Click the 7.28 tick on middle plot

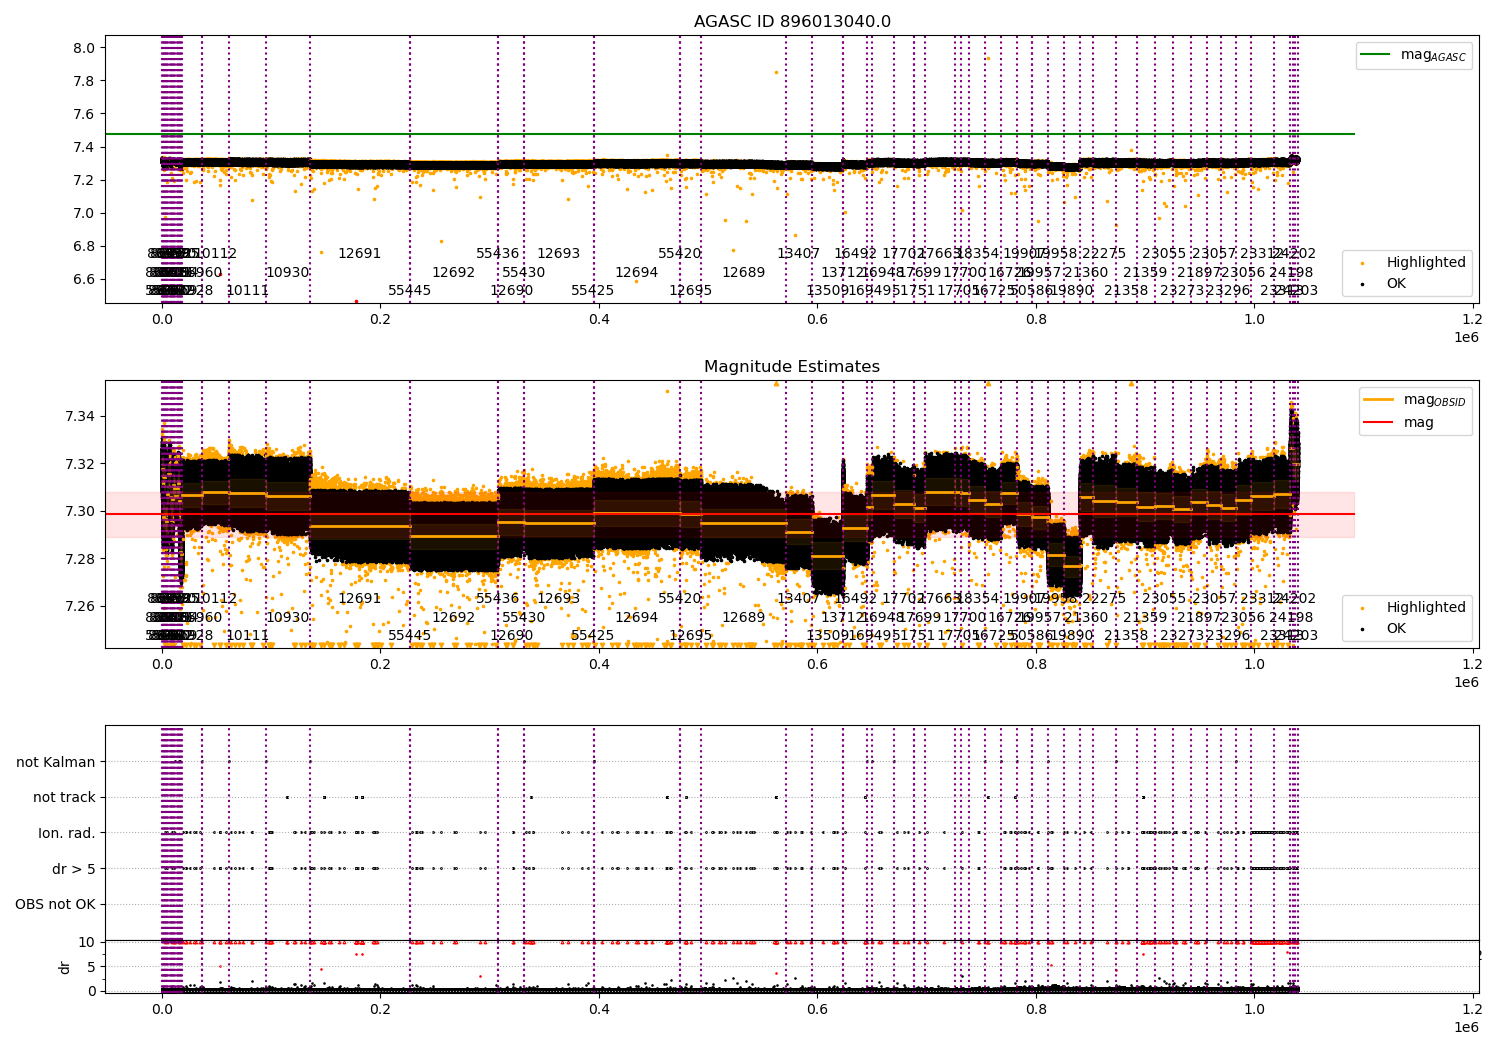click(80, 559)
